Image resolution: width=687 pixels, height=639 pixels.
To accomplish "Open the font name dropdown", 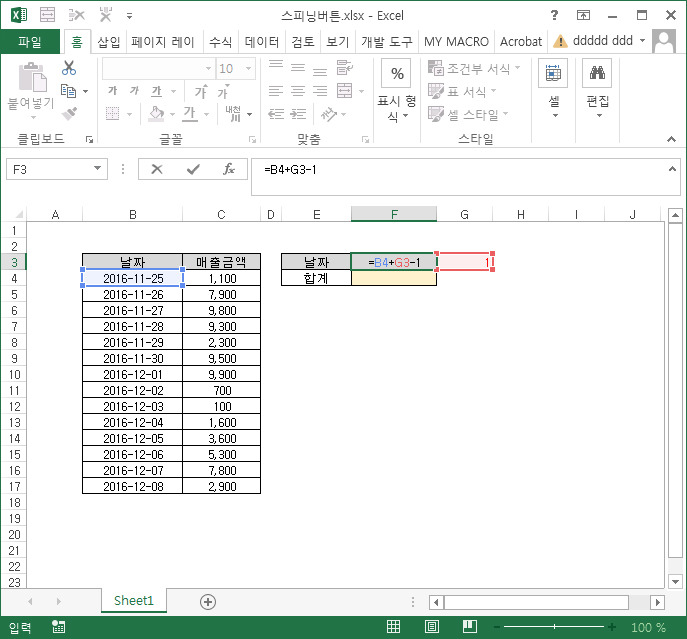I will [x=209, y=68].
